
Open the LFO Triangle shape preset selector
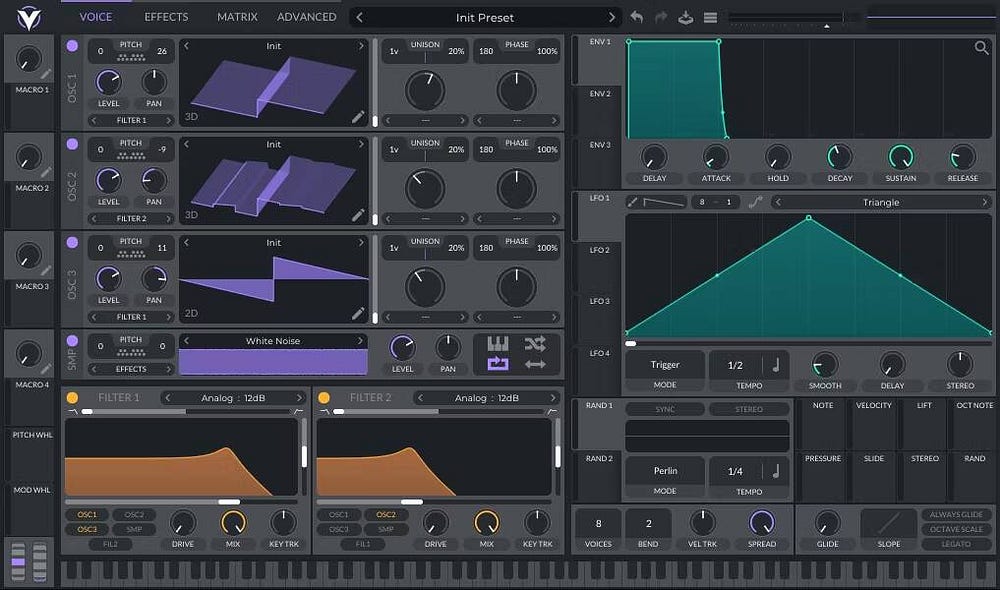click(x=881, y=202)
